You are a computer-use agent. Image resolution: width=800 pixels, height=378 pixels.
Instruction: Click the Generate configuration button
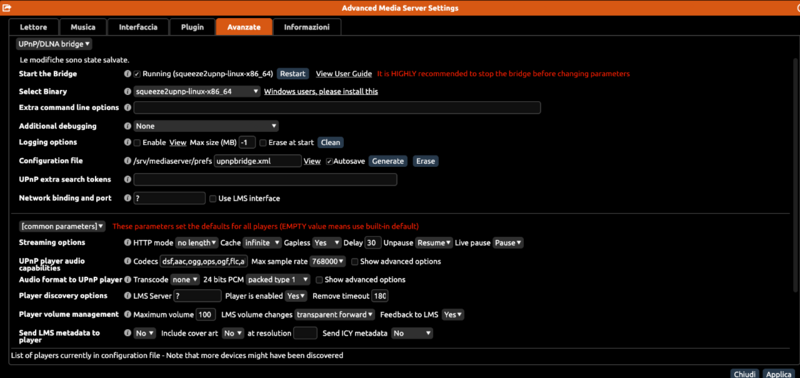[x=388, y=161]
